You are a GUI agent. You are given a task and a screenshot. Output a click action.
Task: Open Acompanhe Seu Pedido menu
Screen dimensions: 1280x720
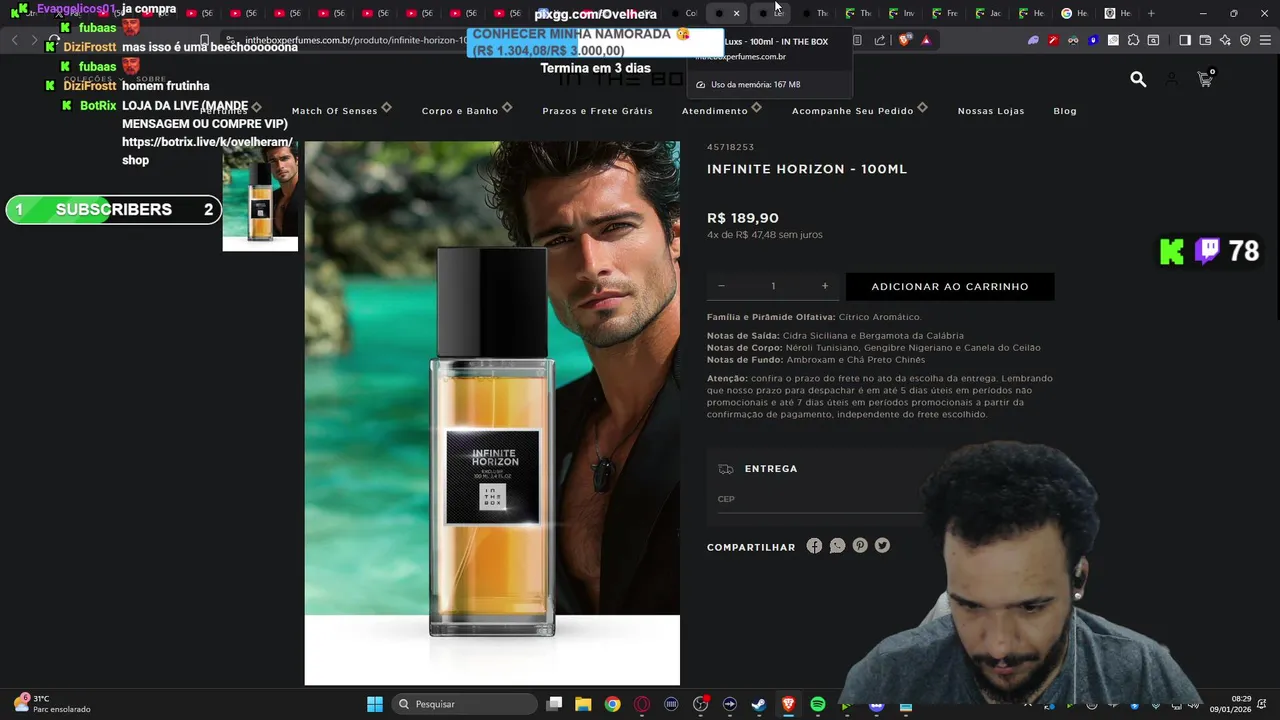(x=852, y=111)
